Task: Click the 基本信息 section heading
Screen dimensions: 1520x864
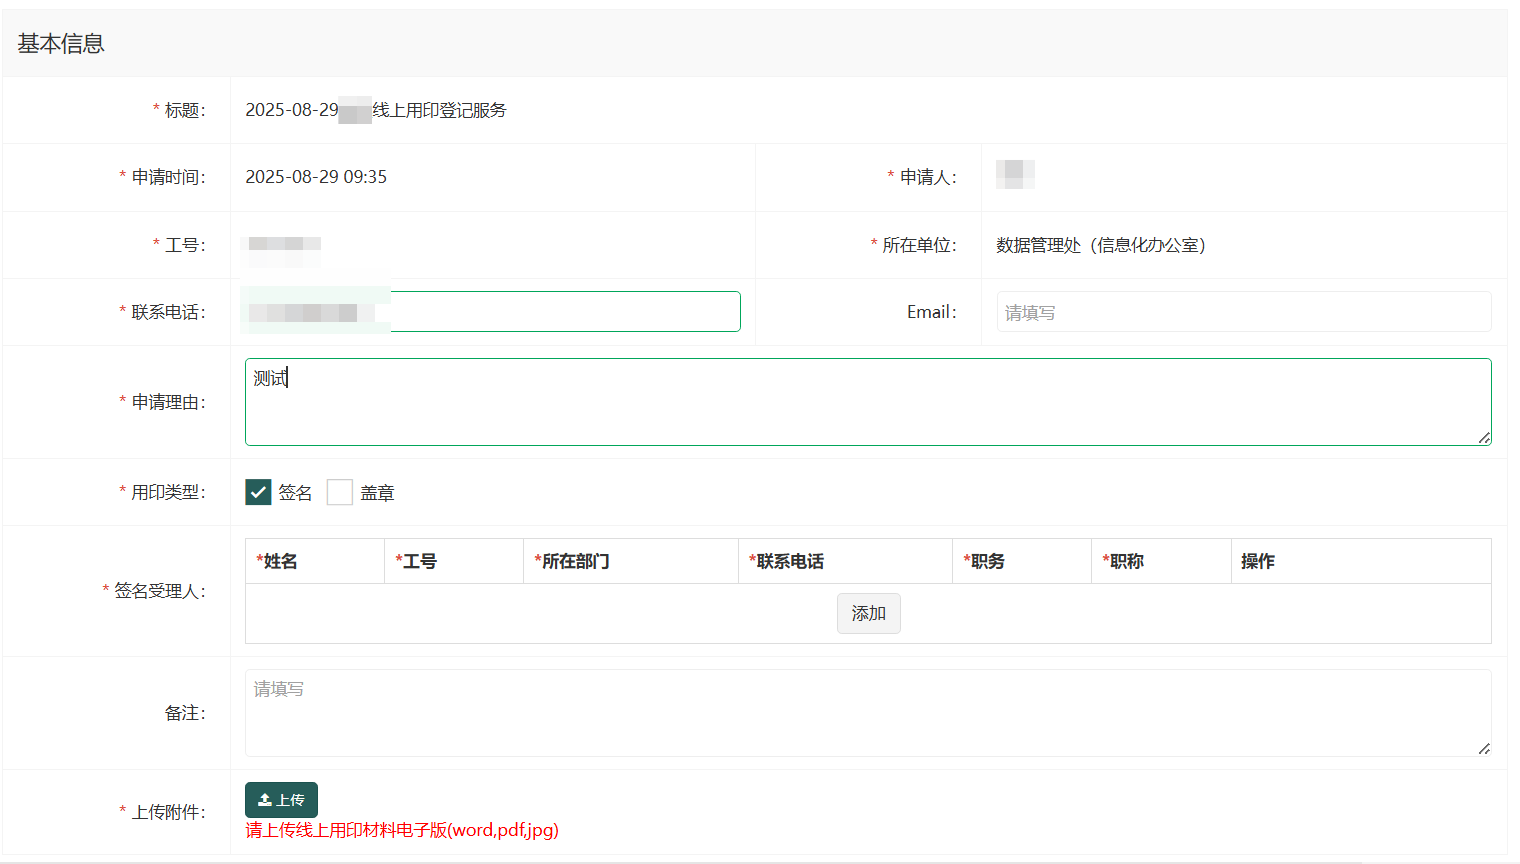Action: [61, 44]
